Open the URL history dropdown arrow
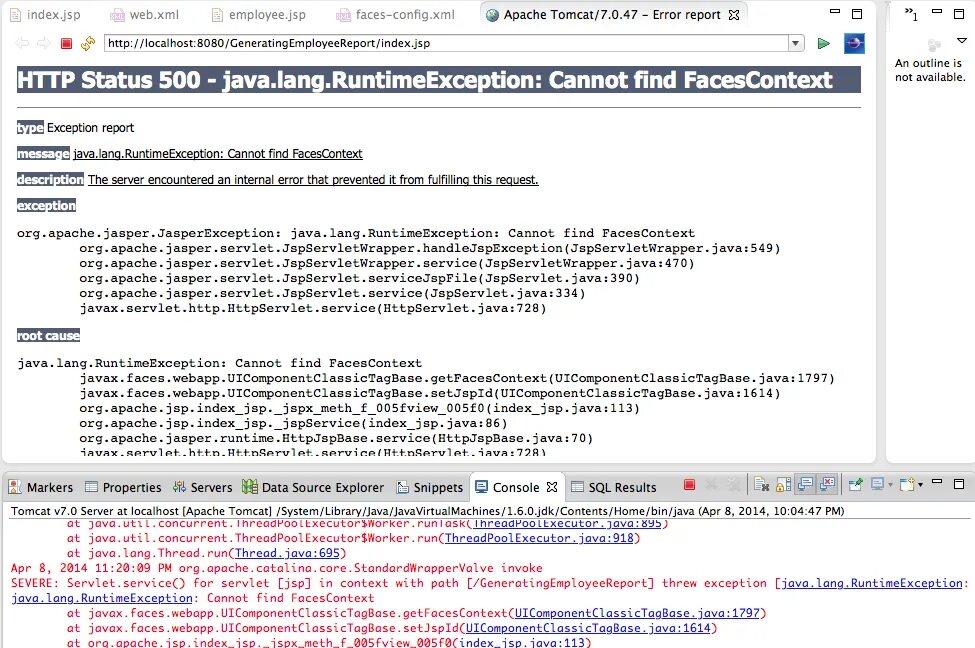 pyautogui.click(x=795, y=43)
